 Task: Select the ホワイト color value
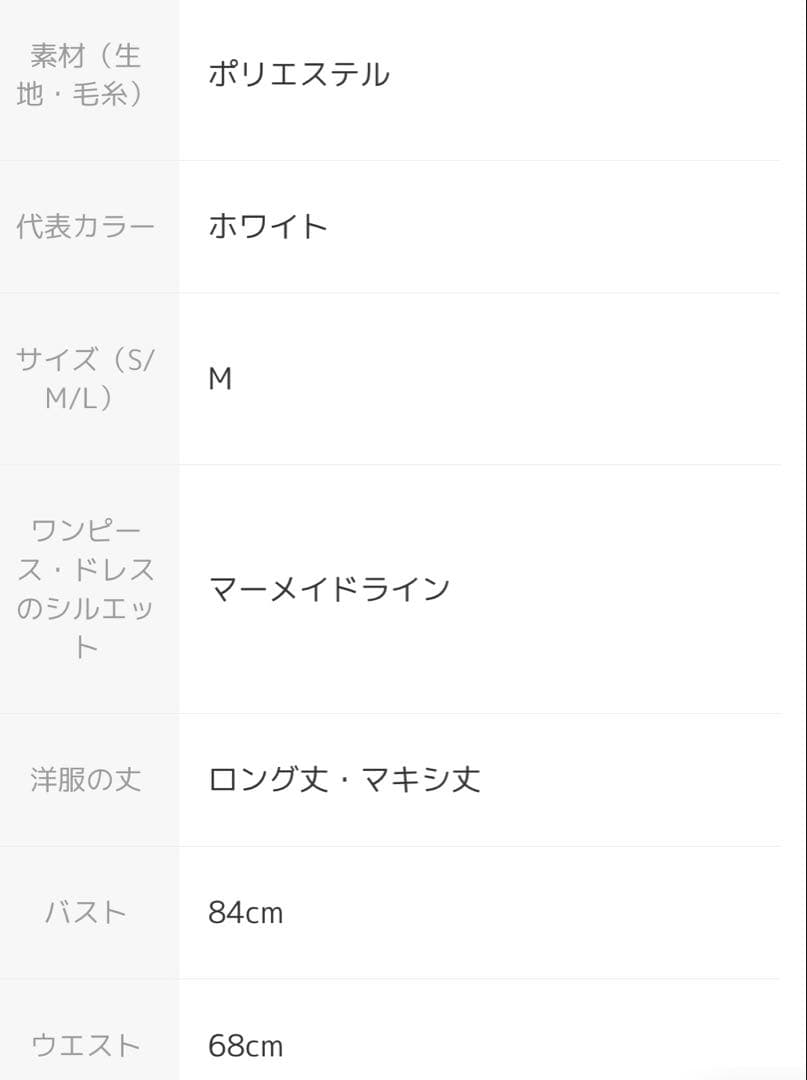268,227
